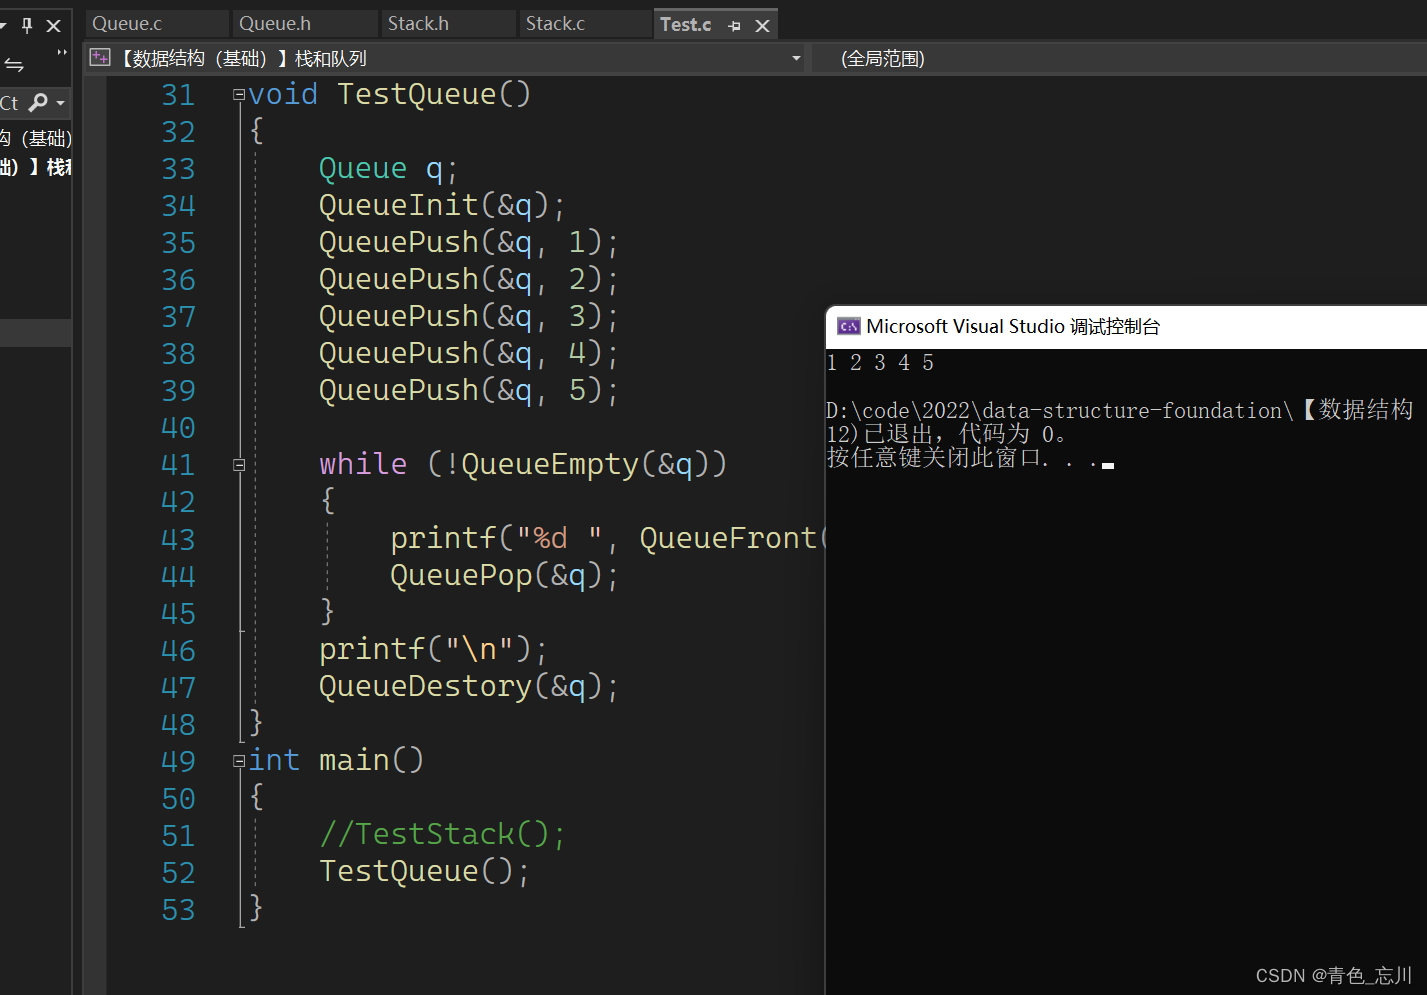Image resolution: width=1427 pixels, height=995 pixels.
Task: Click the sync arrows icon in left panel
Action: point(14,65)
